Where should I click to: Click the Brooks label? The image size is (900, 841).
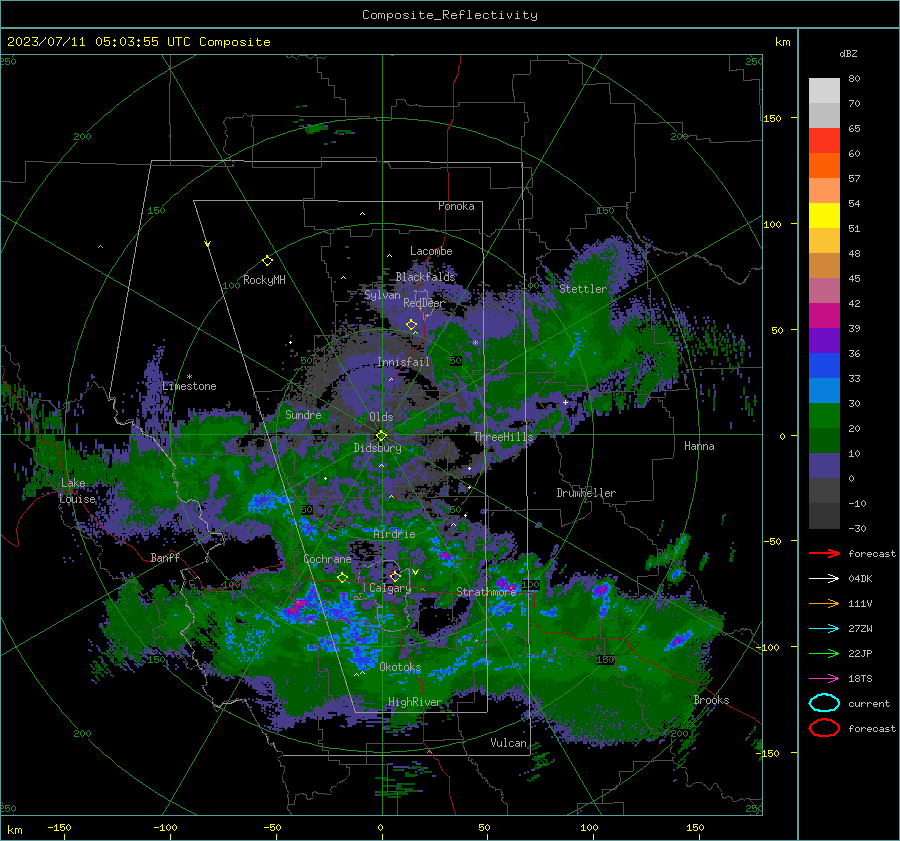pyautogui.click(x=711, y=700)
